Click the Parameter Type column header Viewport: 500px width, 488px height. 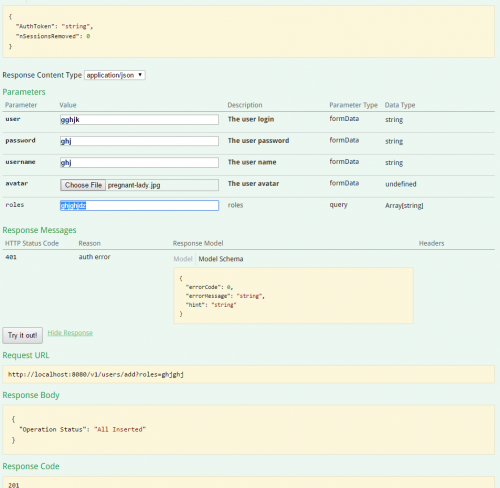pos(354,105)
